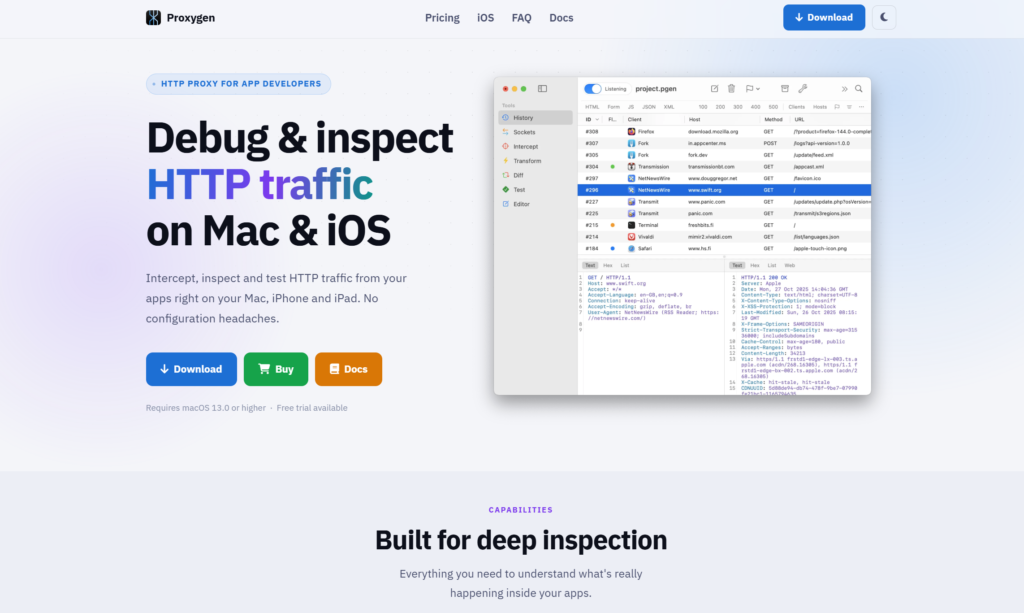Click the ID column sort chevron
The image size is (1024, 613).
point(599,119)
